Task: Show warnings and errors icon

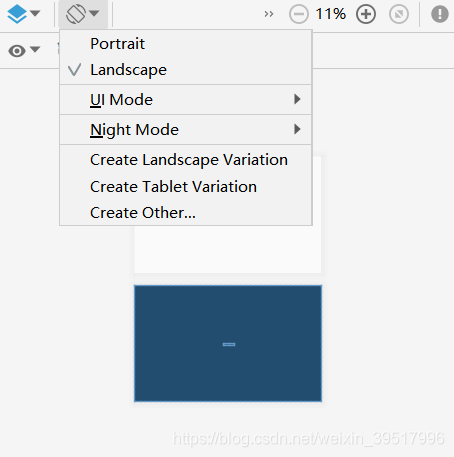Action: pos(440,14)
